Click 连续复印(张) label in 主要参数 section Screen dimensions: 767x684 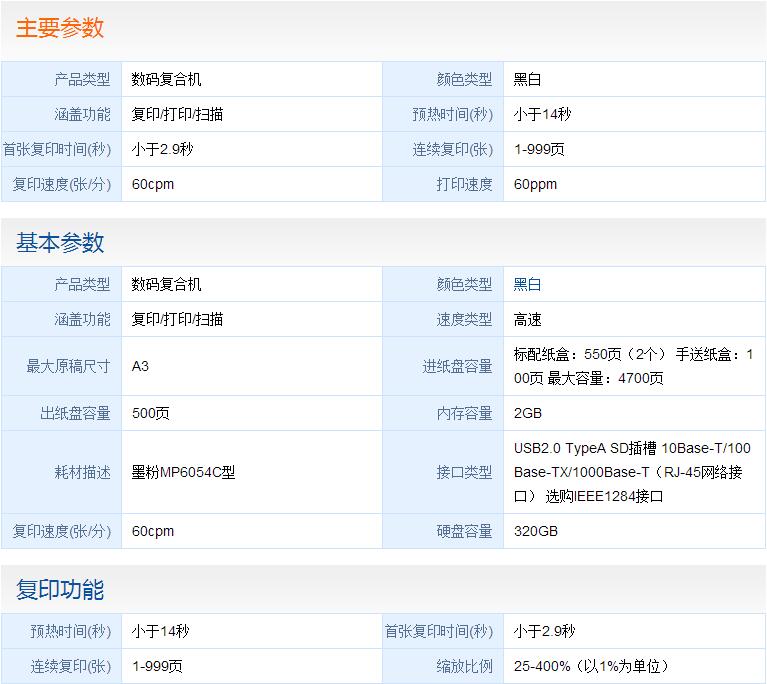[x=452, y=149]
